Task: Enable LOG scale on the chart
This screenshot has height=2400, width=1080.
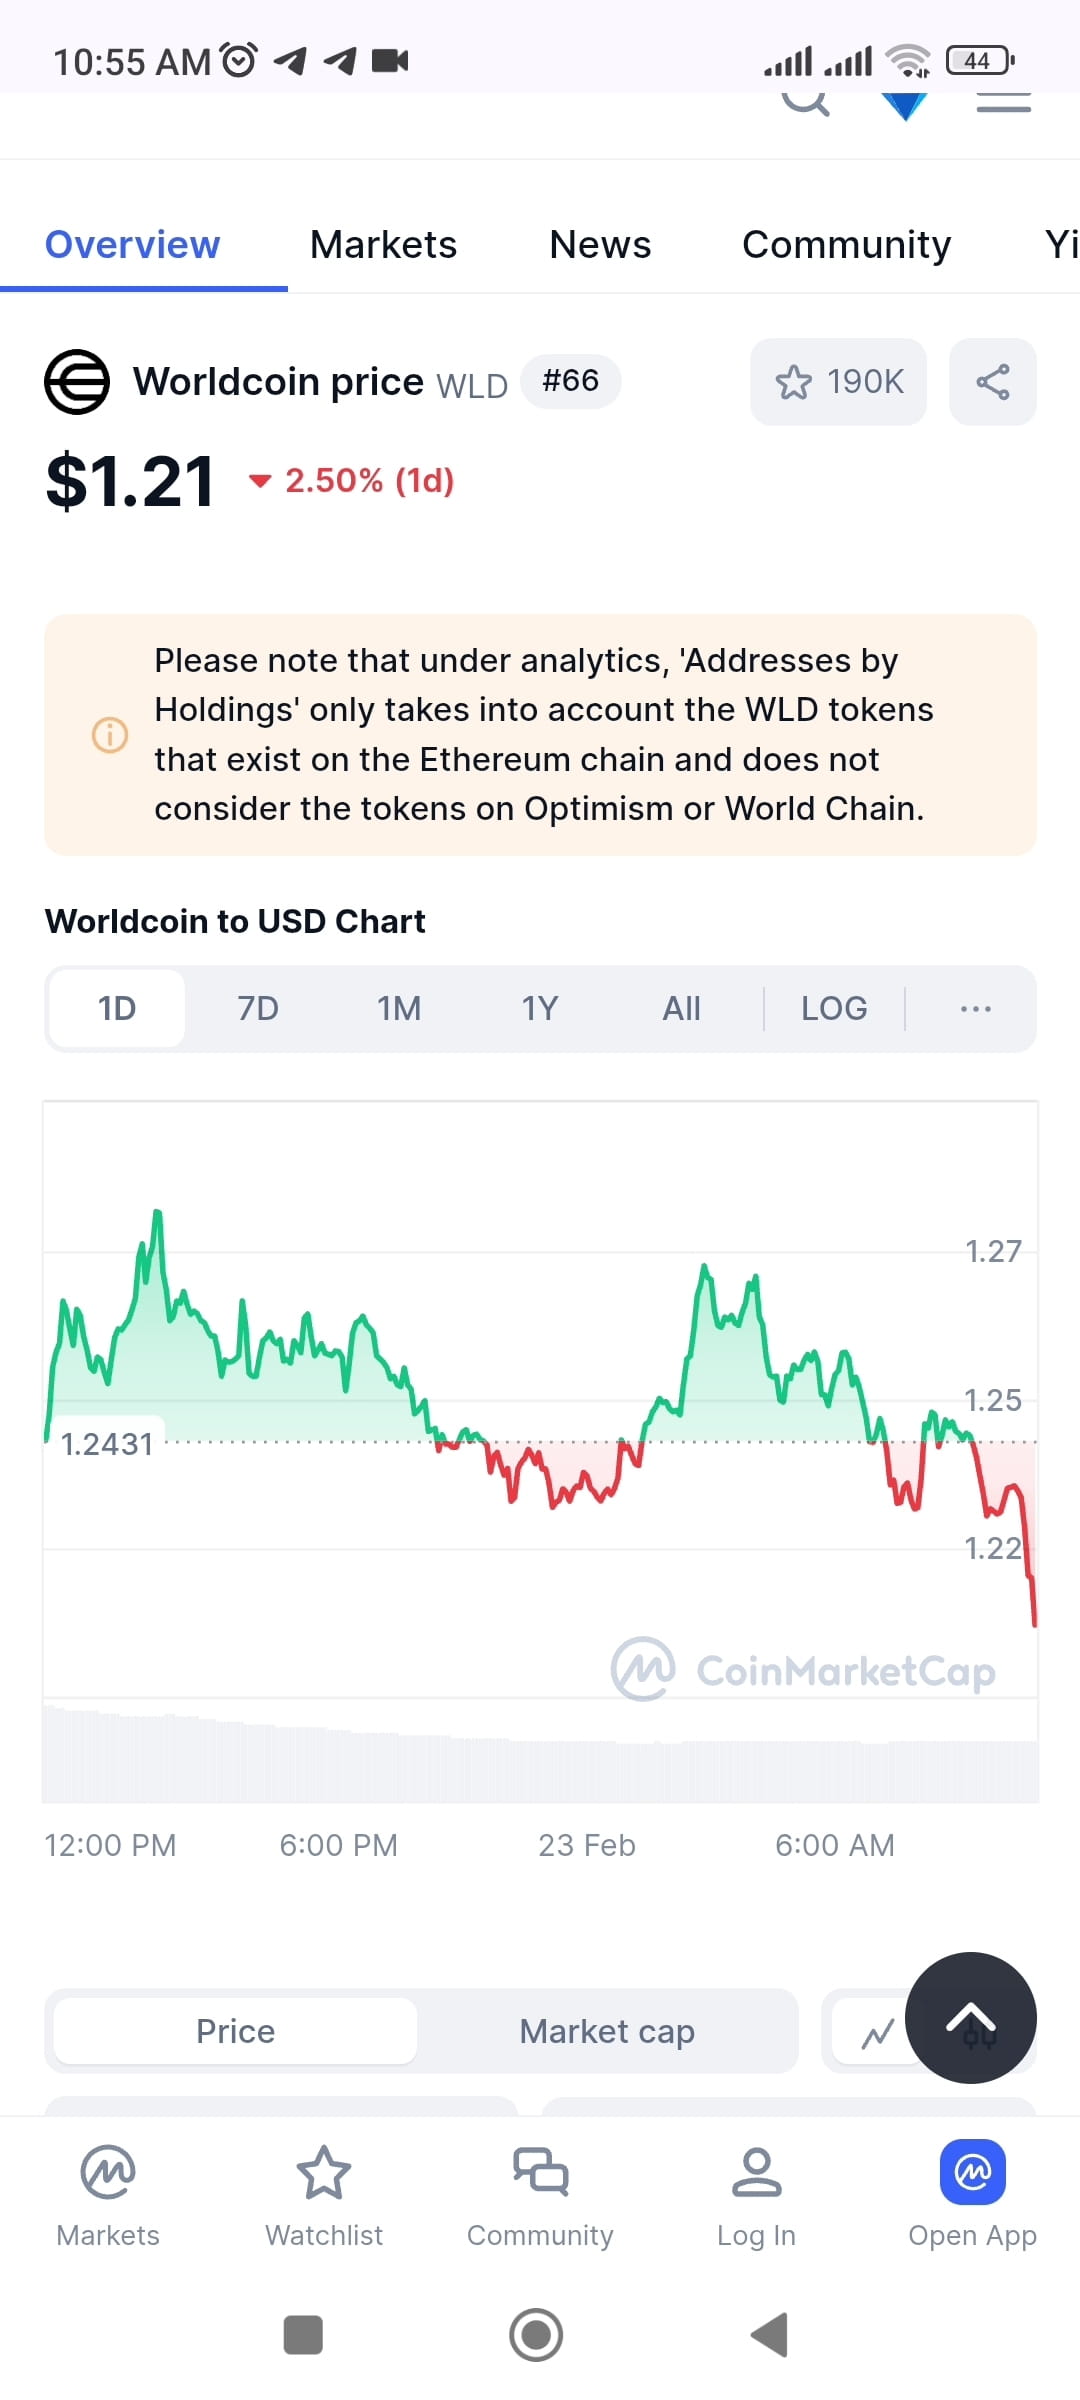Action: 833,1008
